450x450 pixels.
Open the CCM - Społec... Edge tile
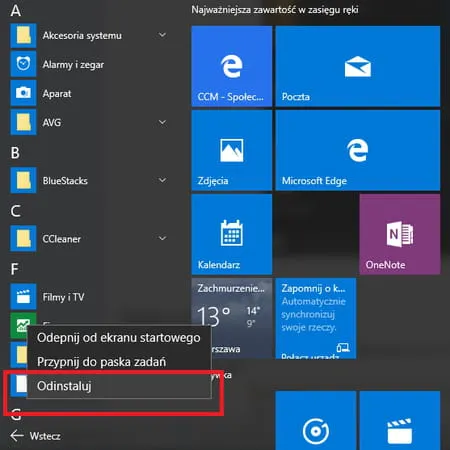pos(232,66)
